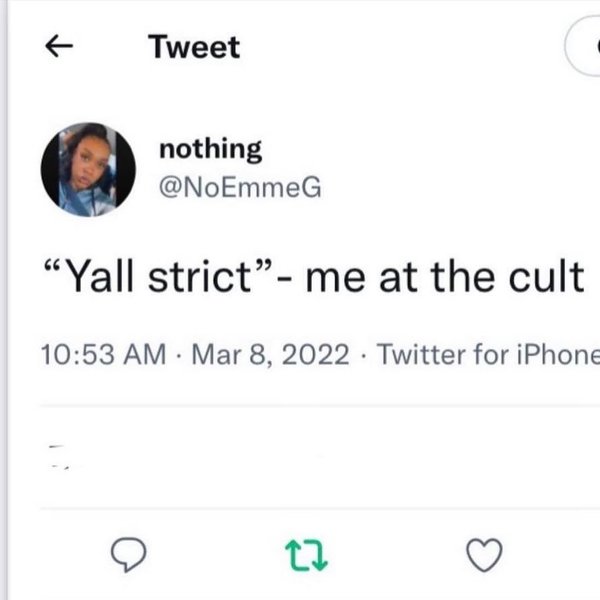Click the tweet text "me at the cult"
600x600 pixels.
(445, 275)
